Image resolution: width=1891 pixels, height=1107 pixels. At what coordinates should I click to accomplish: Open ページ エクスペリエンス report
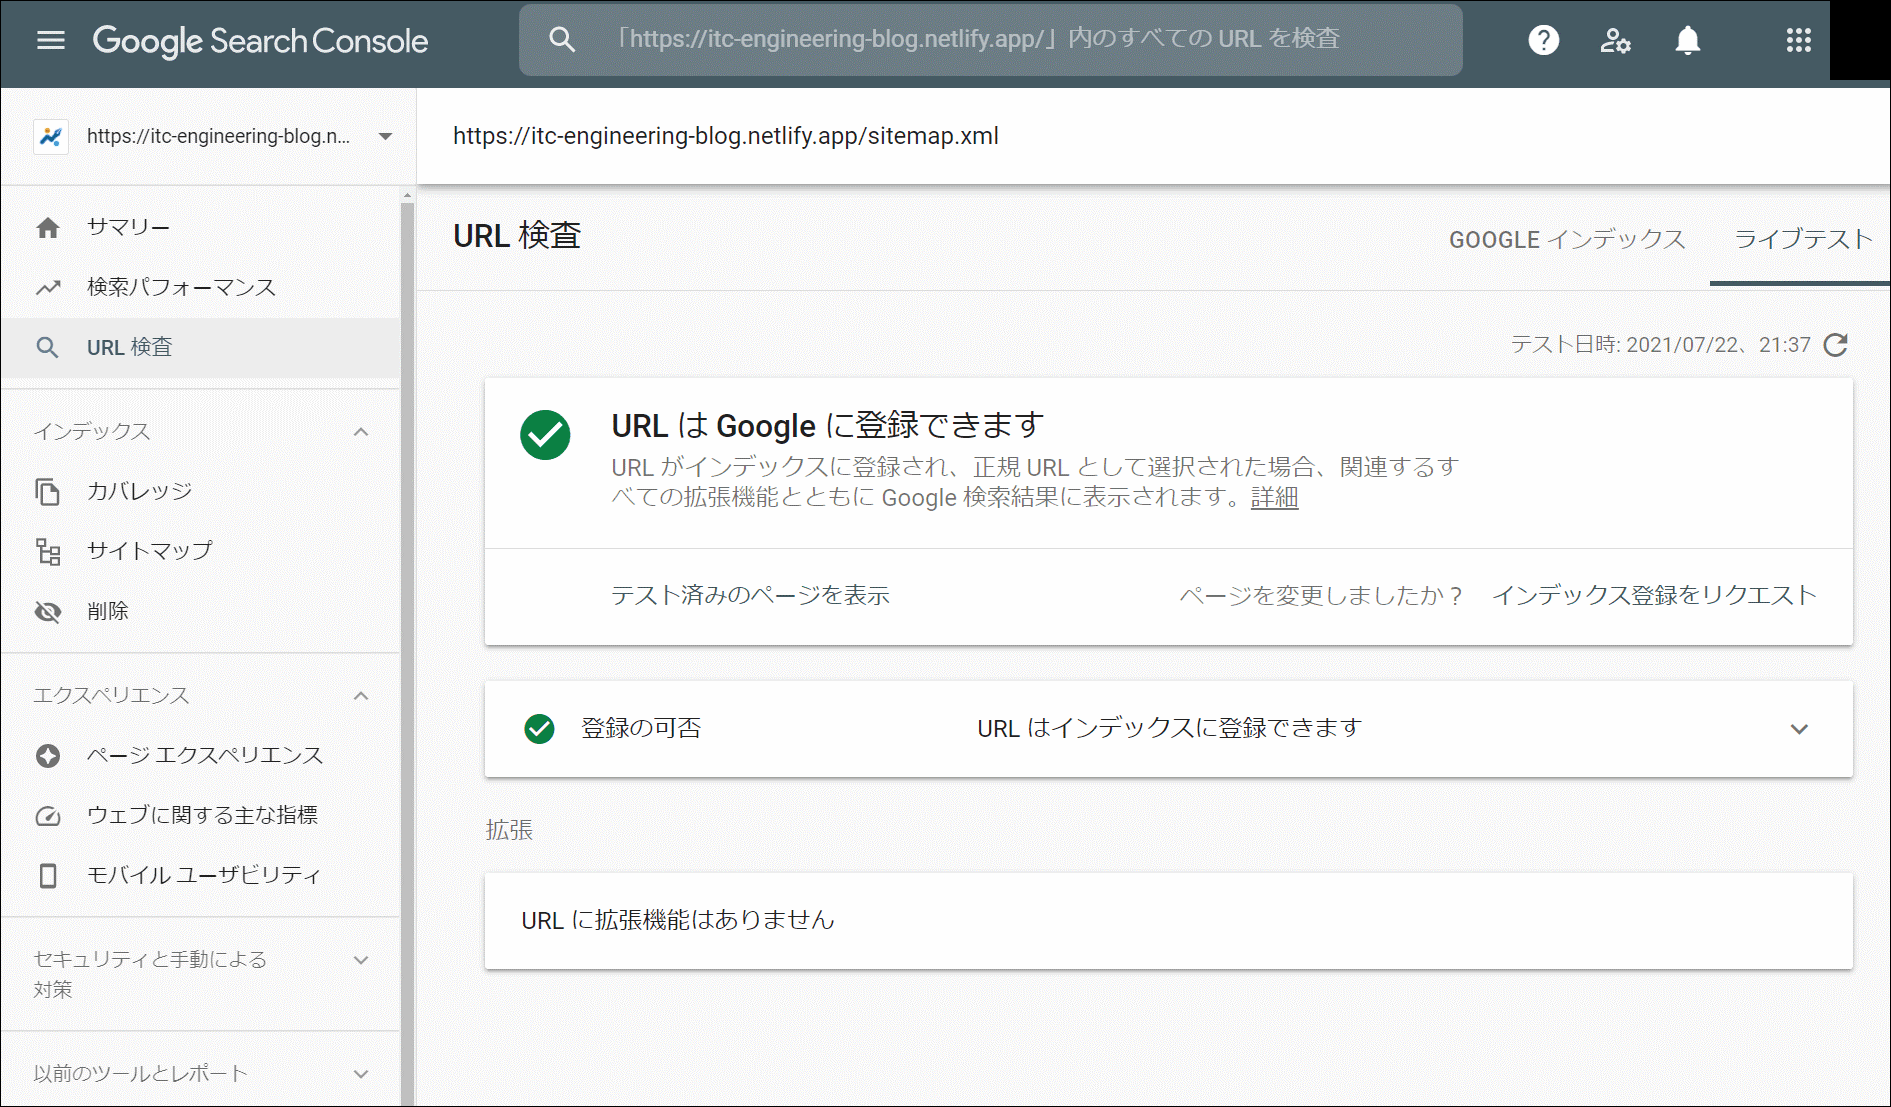tap(201, 756)
